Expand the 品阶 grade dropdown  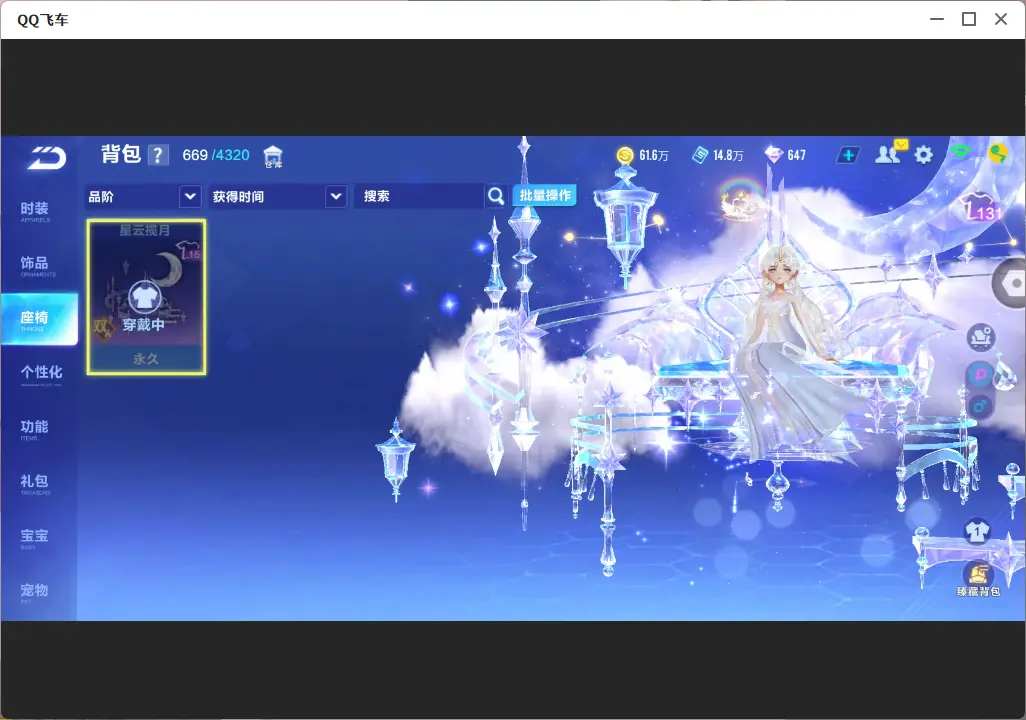[143, 196]
